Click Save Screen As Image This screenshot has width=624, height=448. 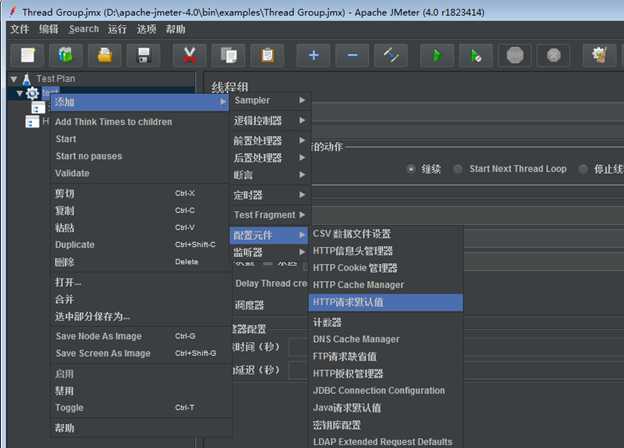point(140,353)
